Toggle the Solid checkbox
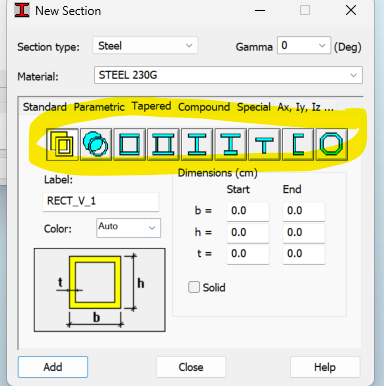Viewport: 384px width, 386px height. [194, 287]
